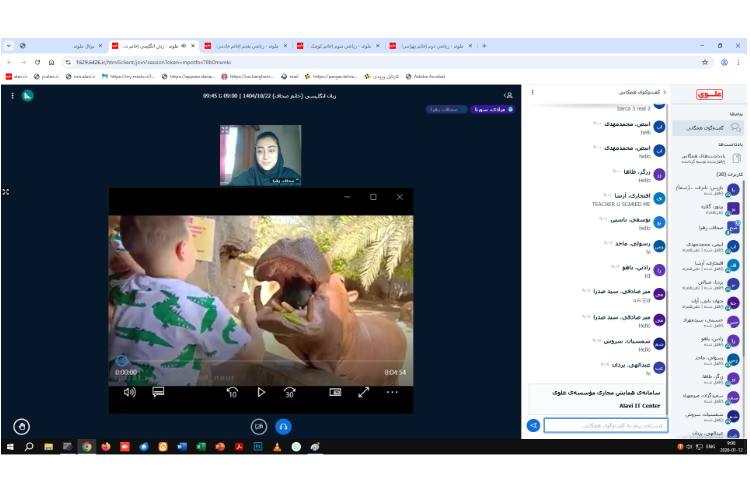Open video subtitles and captions menu

coord(158,393)
